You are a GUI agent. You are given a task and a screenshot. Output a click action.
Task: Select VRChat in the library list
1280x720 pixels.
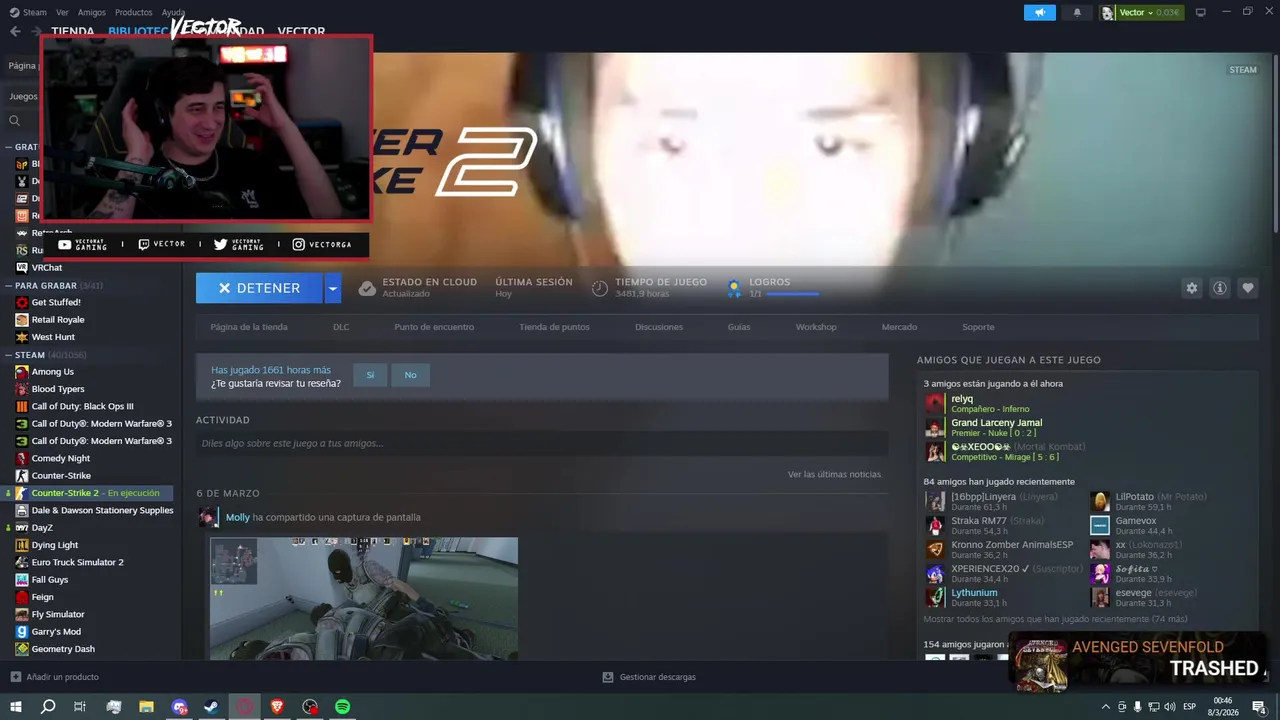[47, 267]
